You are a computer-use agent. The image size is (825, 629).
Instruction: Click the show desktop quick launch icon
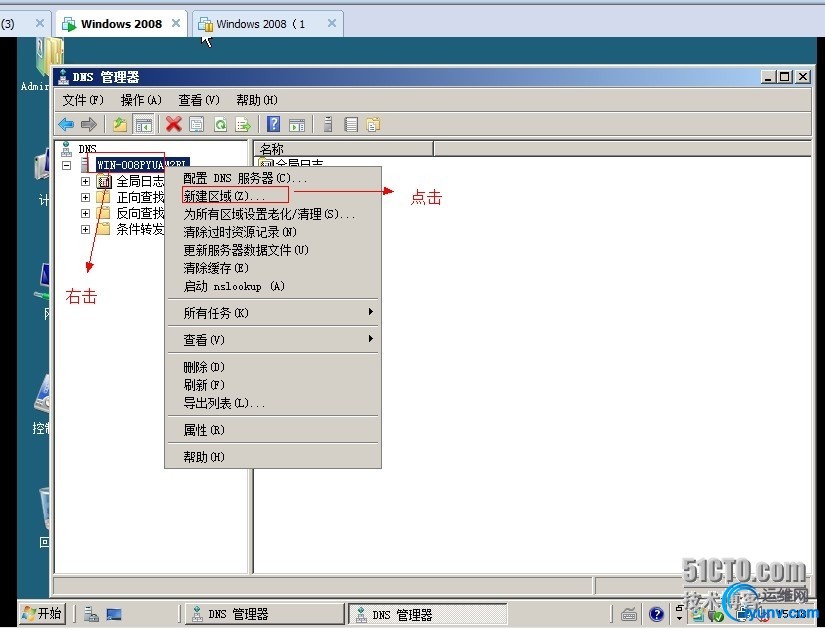click(114, 614)
